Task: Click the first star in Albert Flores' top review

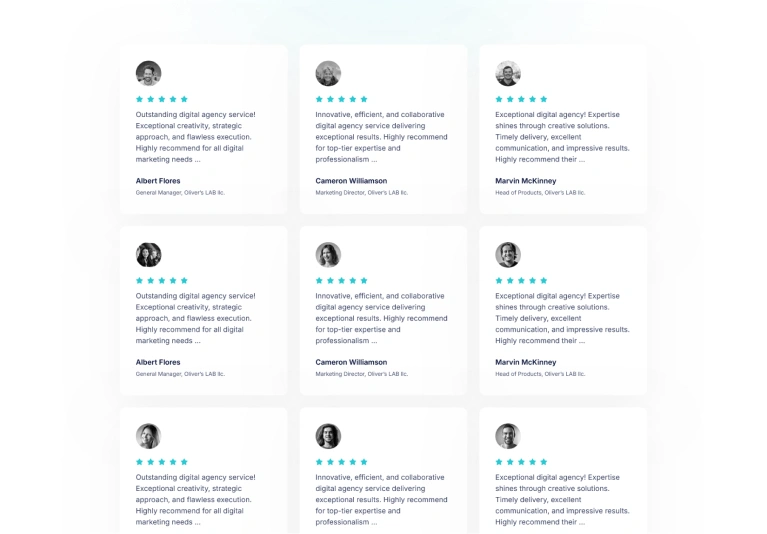Action: pyautogui.click(x=139, y=99)
